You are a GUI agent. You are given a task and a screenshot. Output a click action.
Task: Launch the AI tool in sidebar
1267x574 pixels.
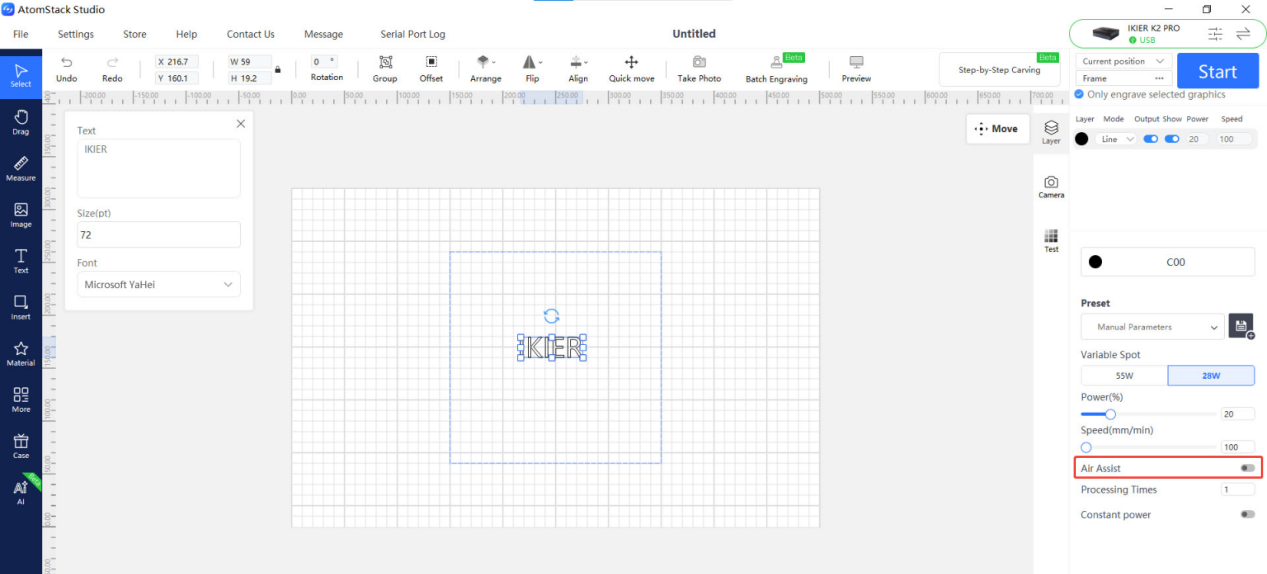[x=21, y=492]
